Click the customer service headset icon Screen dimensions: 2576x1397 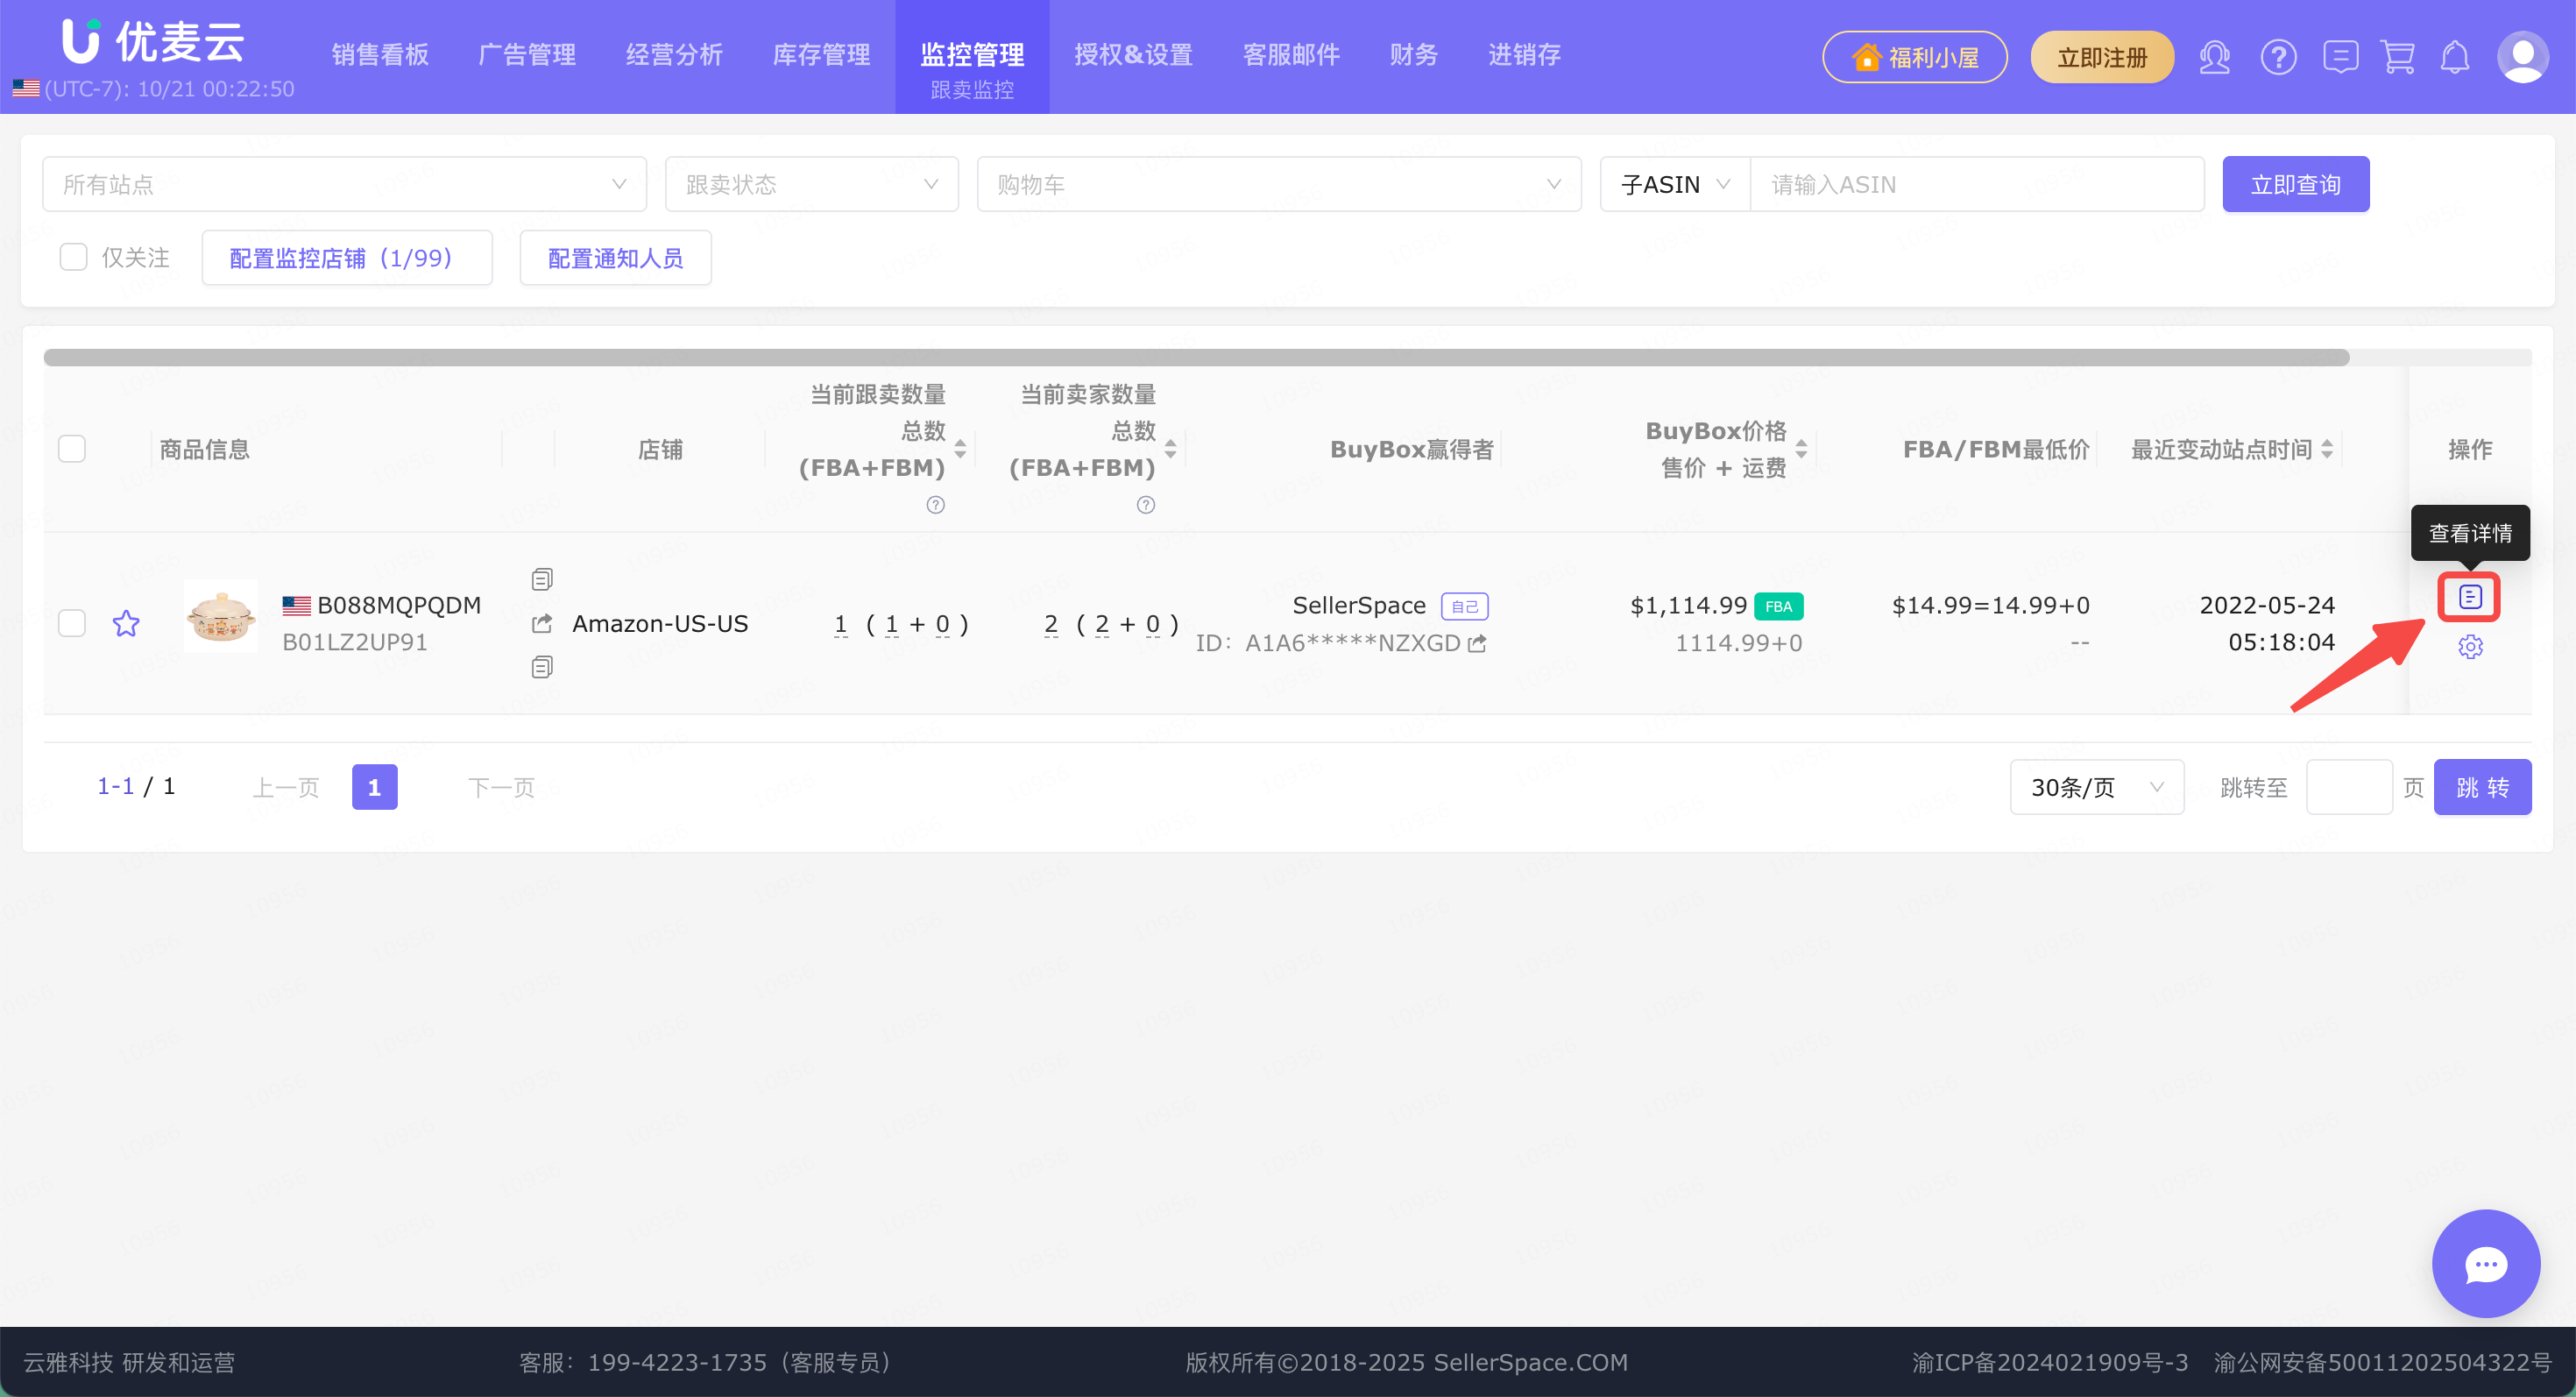click(2214, 57)
